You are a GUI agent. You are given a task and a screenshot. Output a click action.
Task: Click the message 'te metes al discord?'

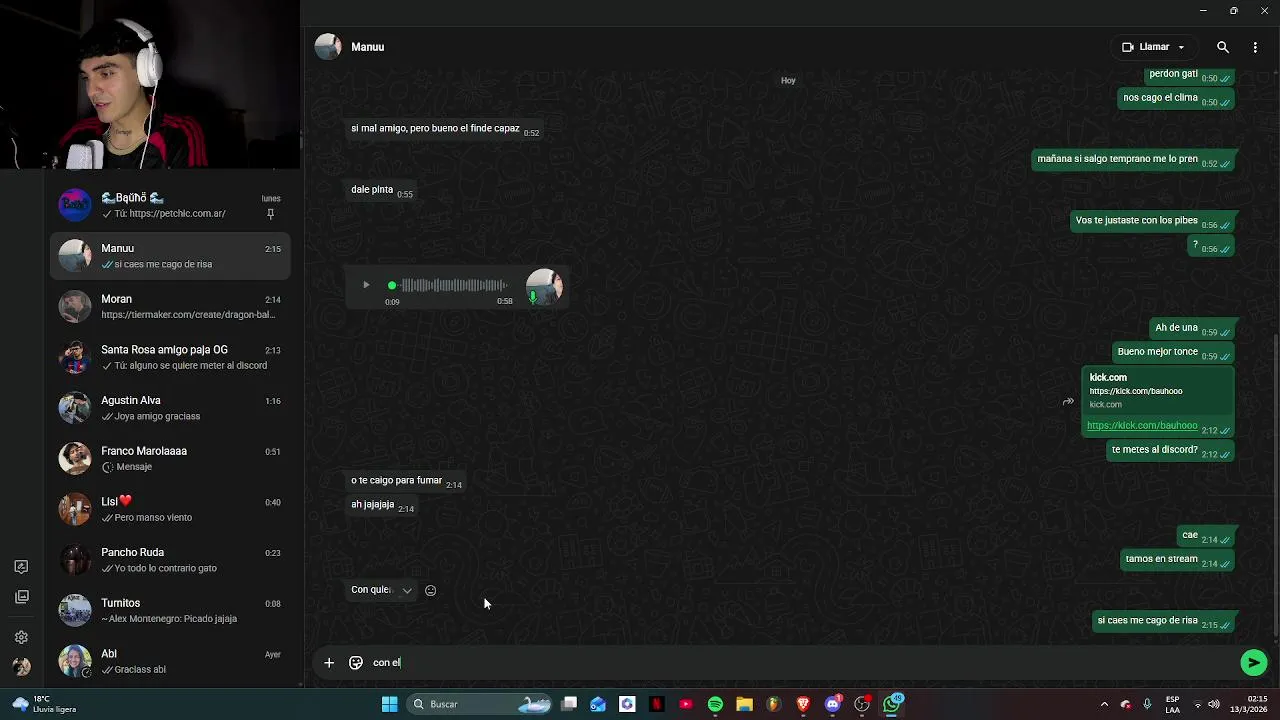1171,451
